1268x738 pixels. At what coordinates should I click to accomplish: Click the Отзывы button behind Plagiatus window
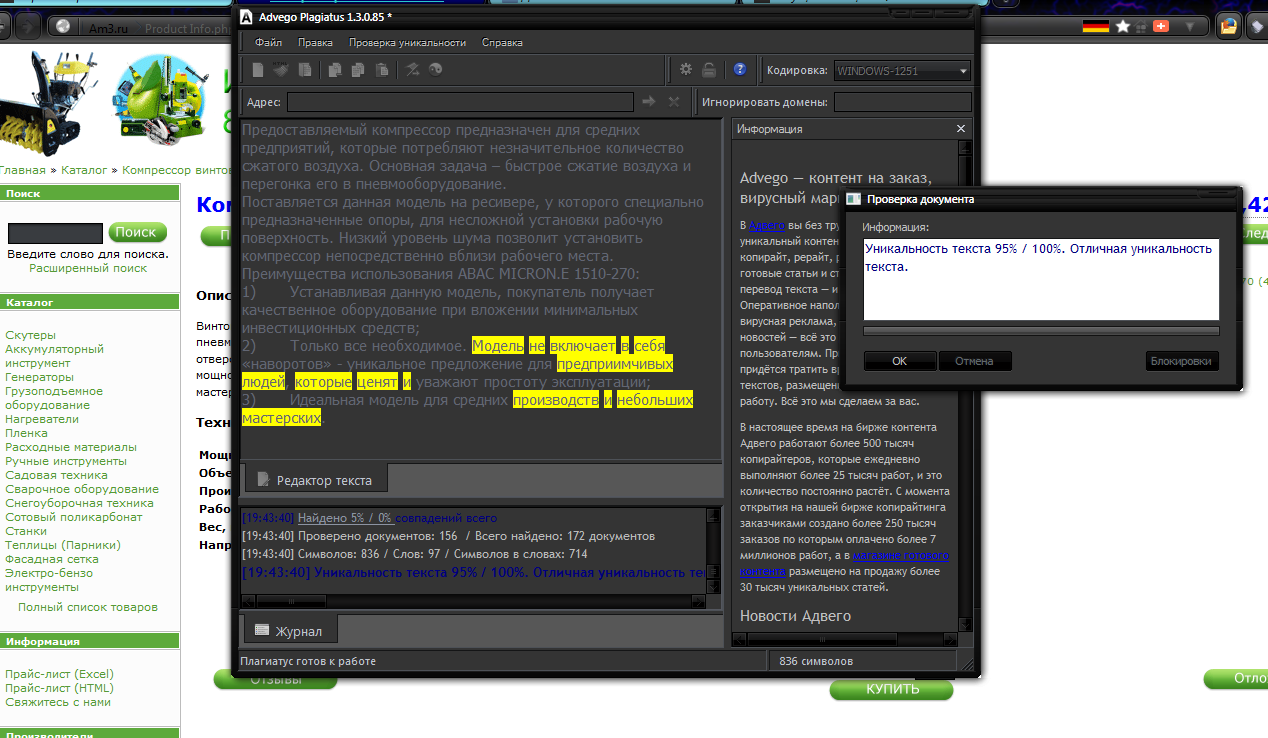pos(276,679)
